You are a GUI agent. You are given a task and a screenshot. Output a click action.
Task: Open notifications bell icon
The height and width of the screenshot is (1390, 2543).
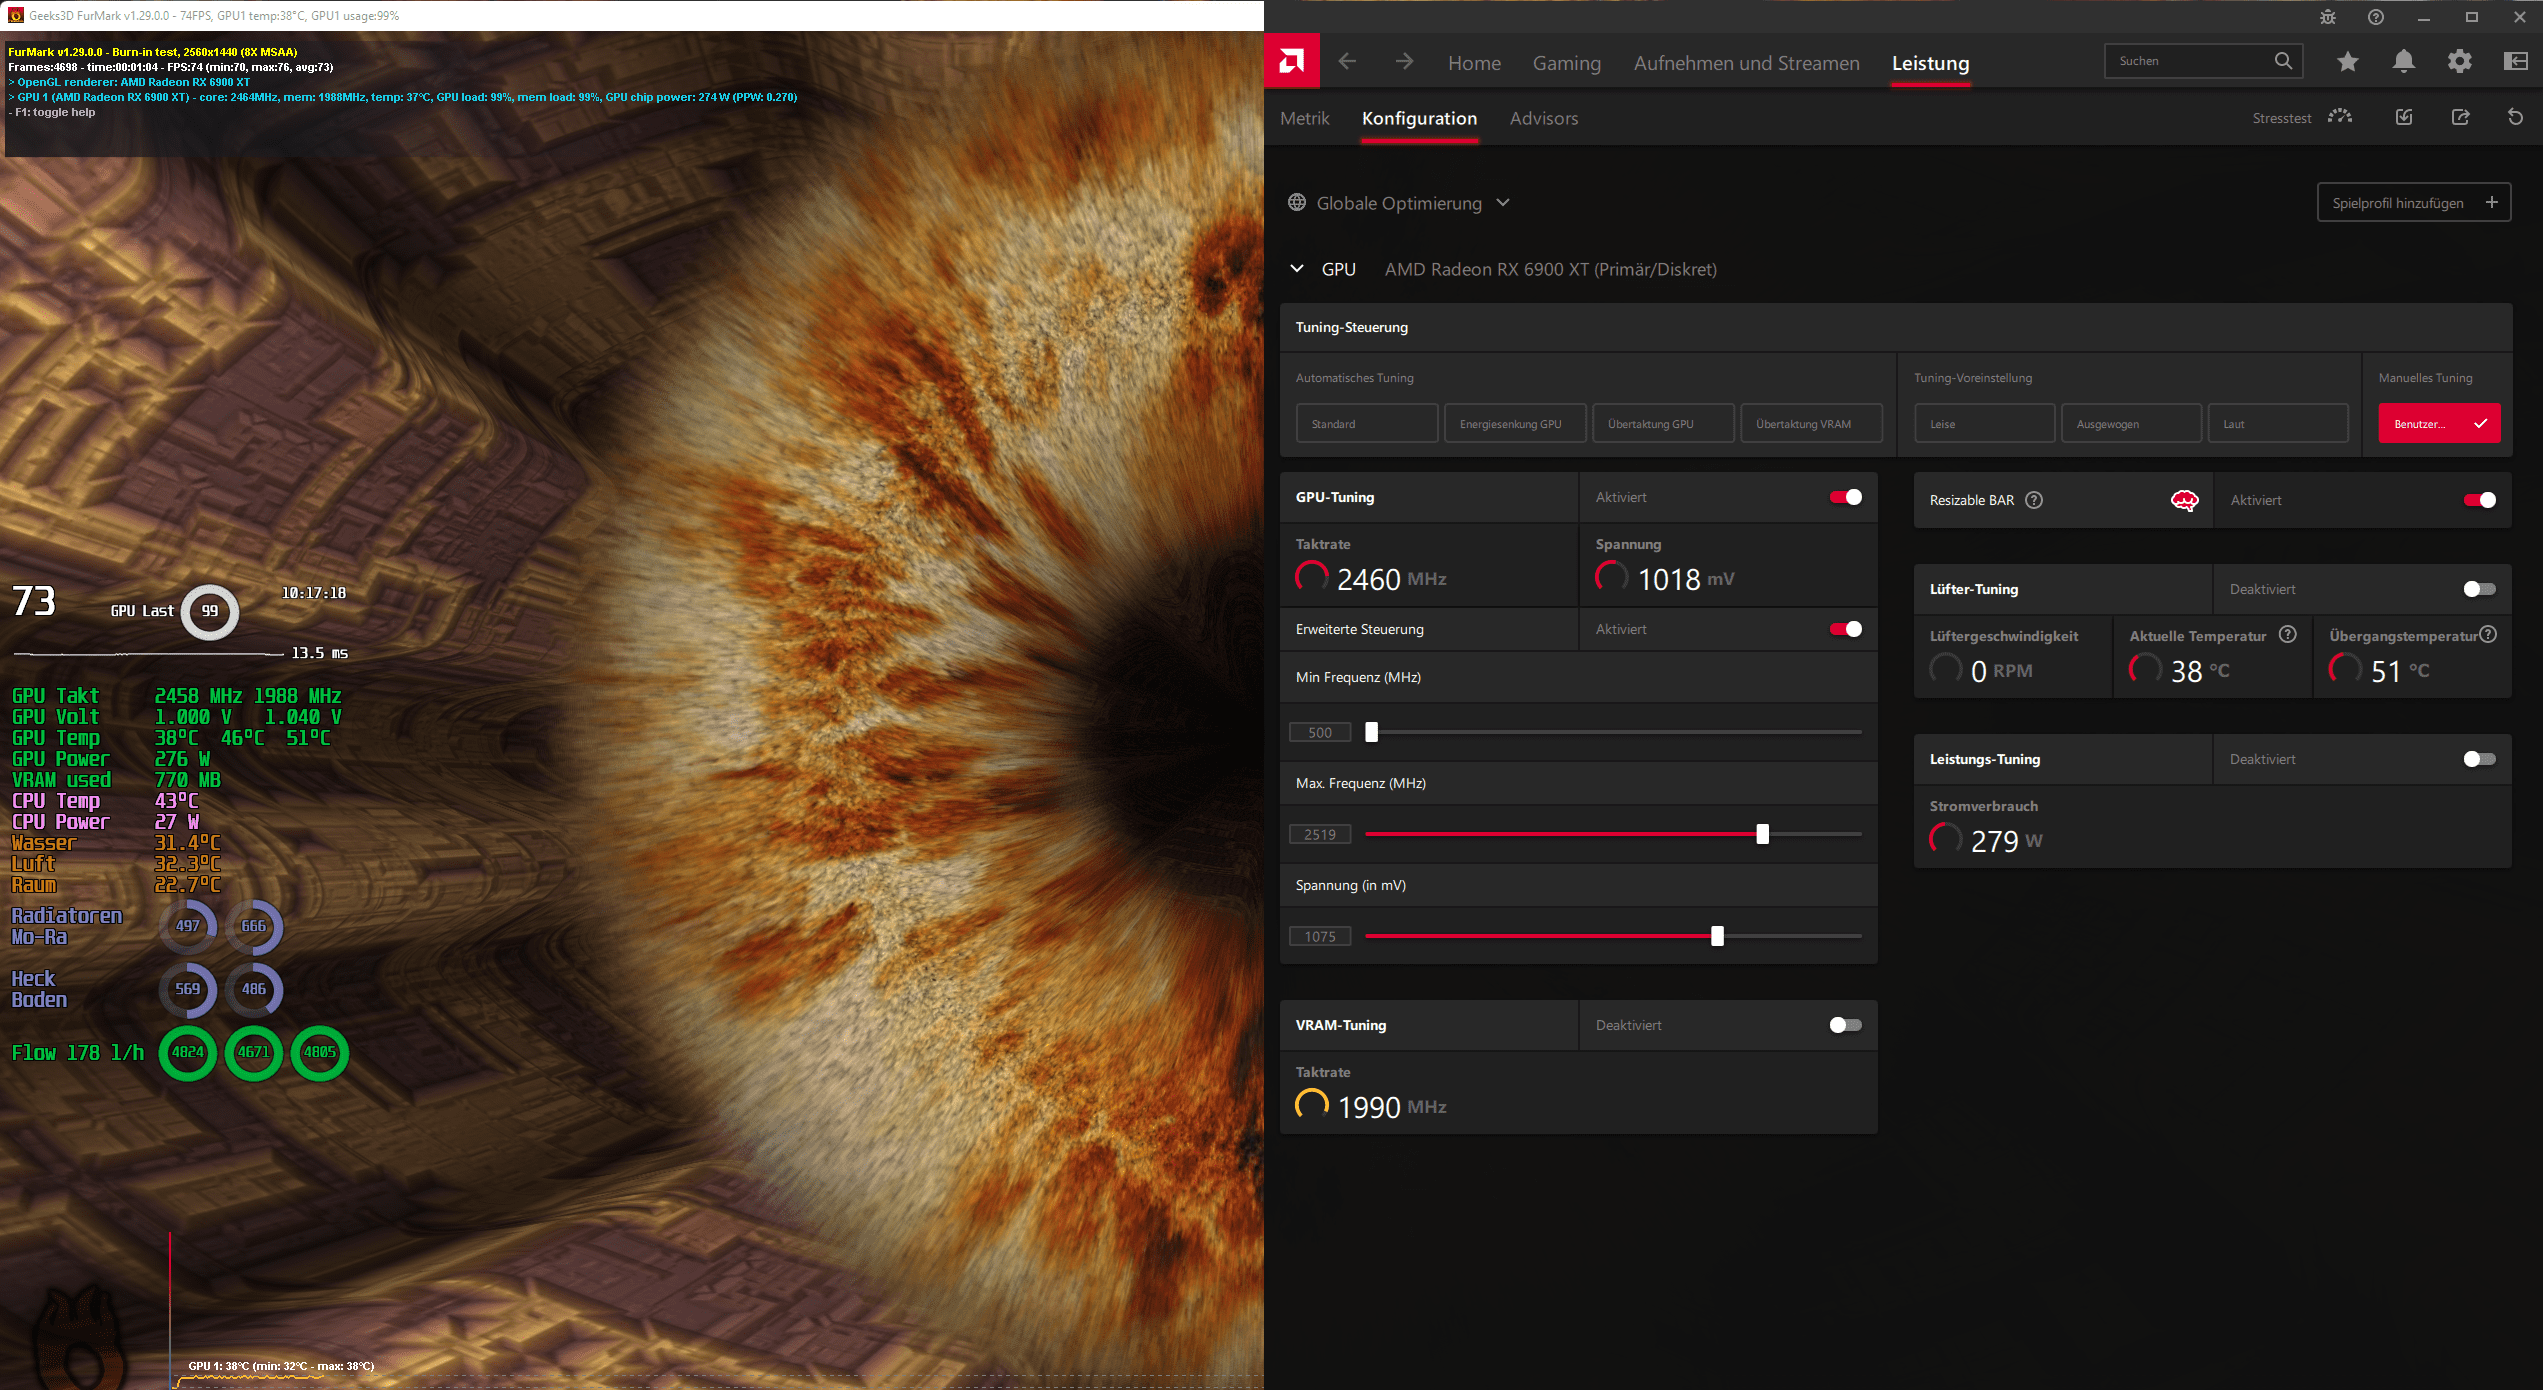tap(2404, 62)
